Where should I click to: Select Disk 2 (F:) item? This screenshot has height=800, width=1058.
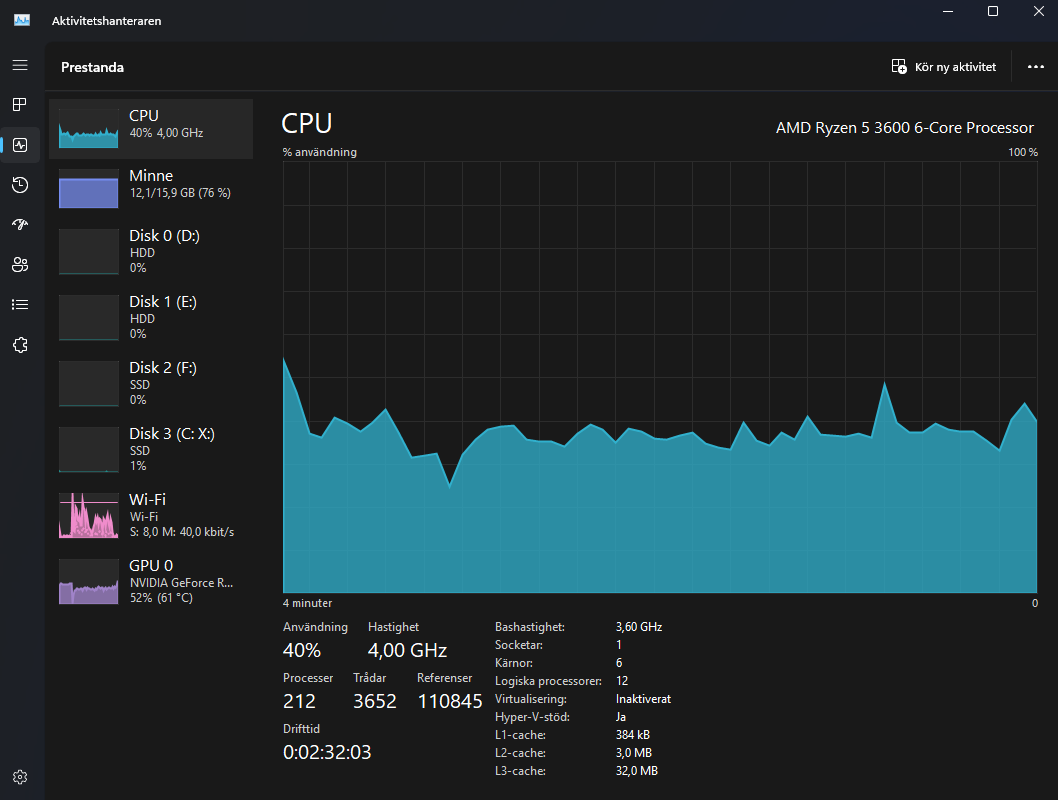tap(151, 383)
